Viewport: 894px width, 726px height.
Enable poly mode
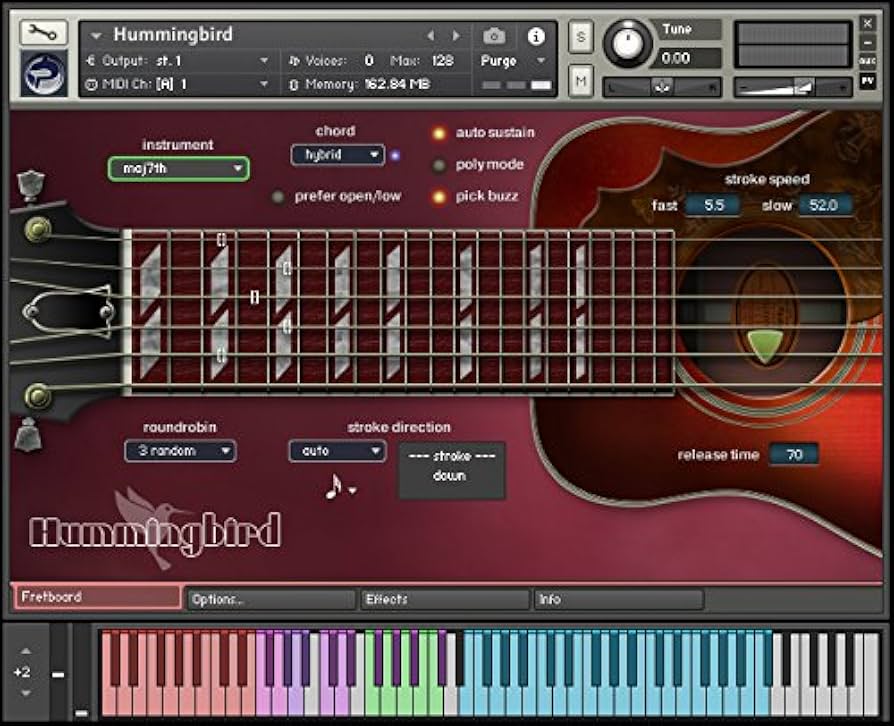click(x=440, y=164)
